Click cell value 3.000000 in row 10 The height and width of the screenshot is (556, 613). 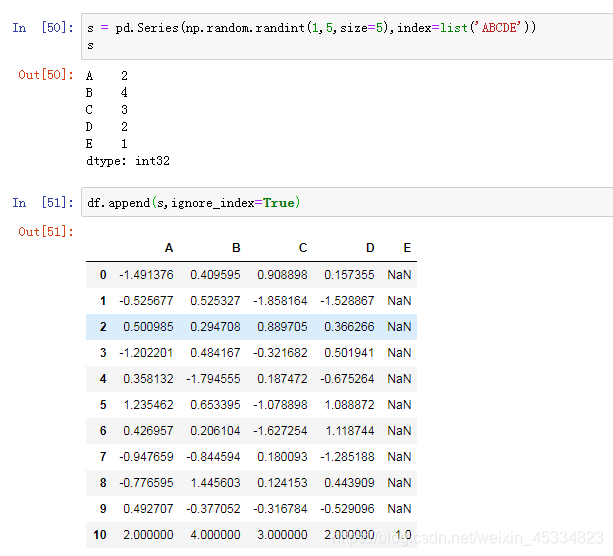(x=282, y=535)
